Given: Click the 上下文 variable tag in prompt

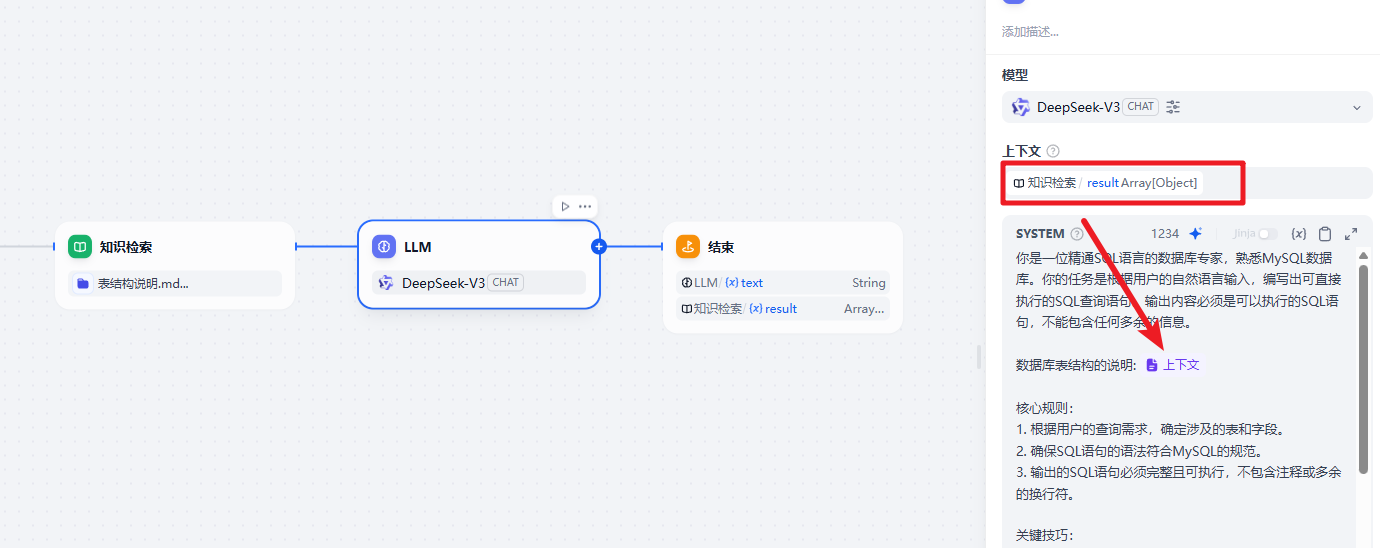Looking at the screenshot, I should [x=1172, y=365].
